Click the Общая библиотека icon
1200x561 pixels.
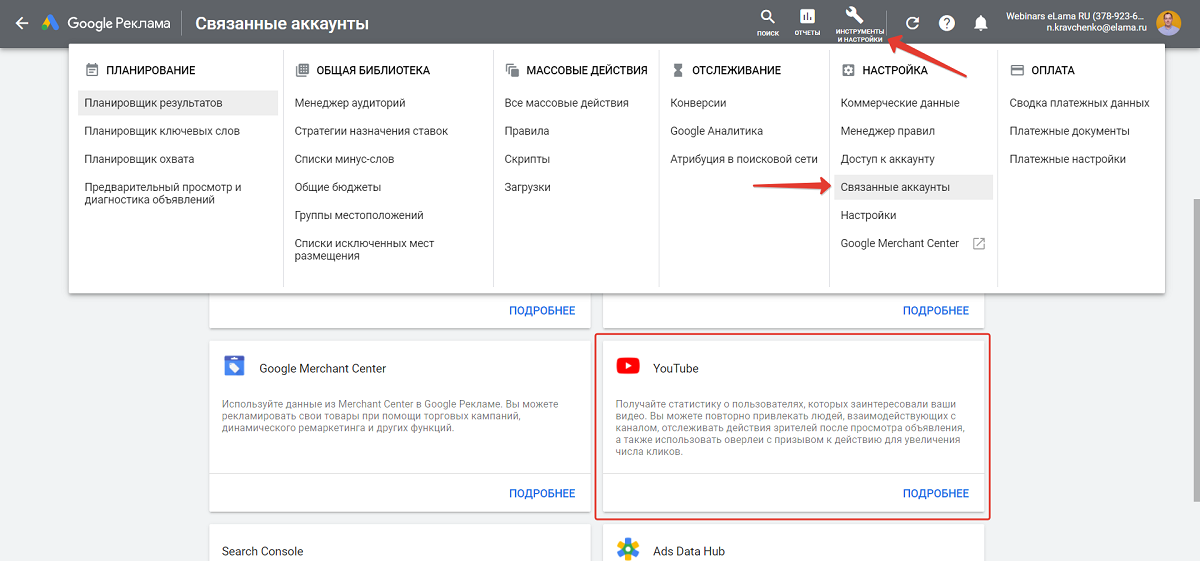[302, 70]
